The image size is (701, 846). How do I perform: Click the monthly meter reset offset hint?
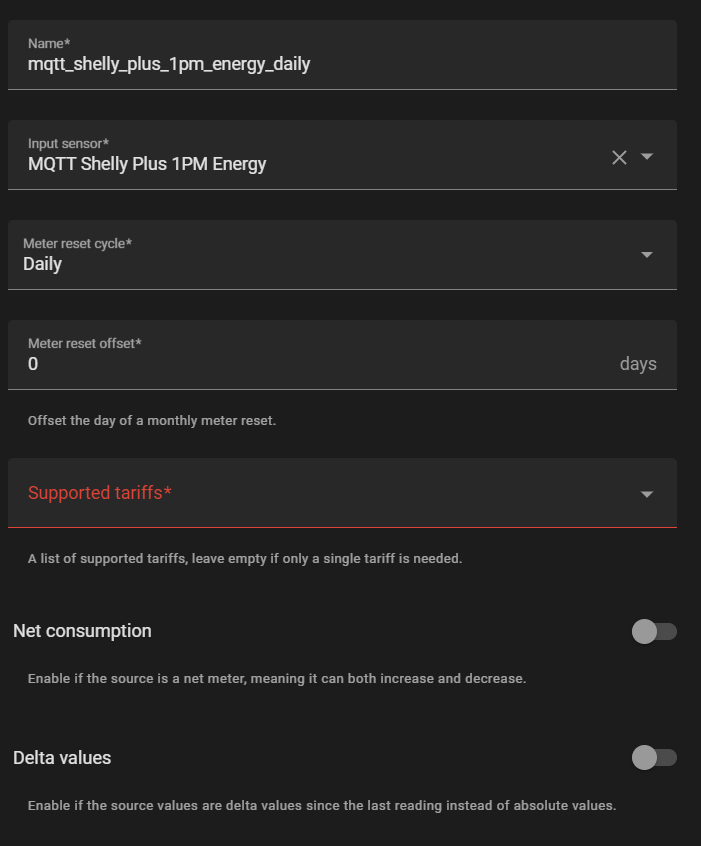(x=152, y=421)
